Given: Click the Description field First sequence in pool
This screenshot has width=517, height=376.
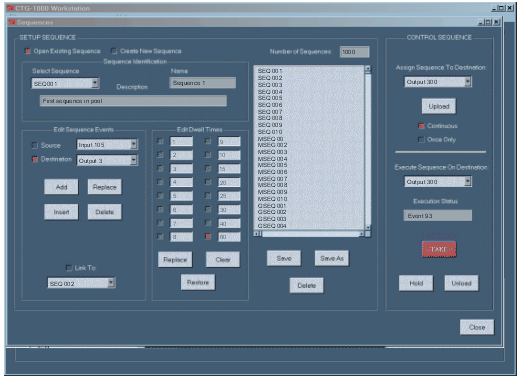Looking at the screenshot, I should click(133, 101).
